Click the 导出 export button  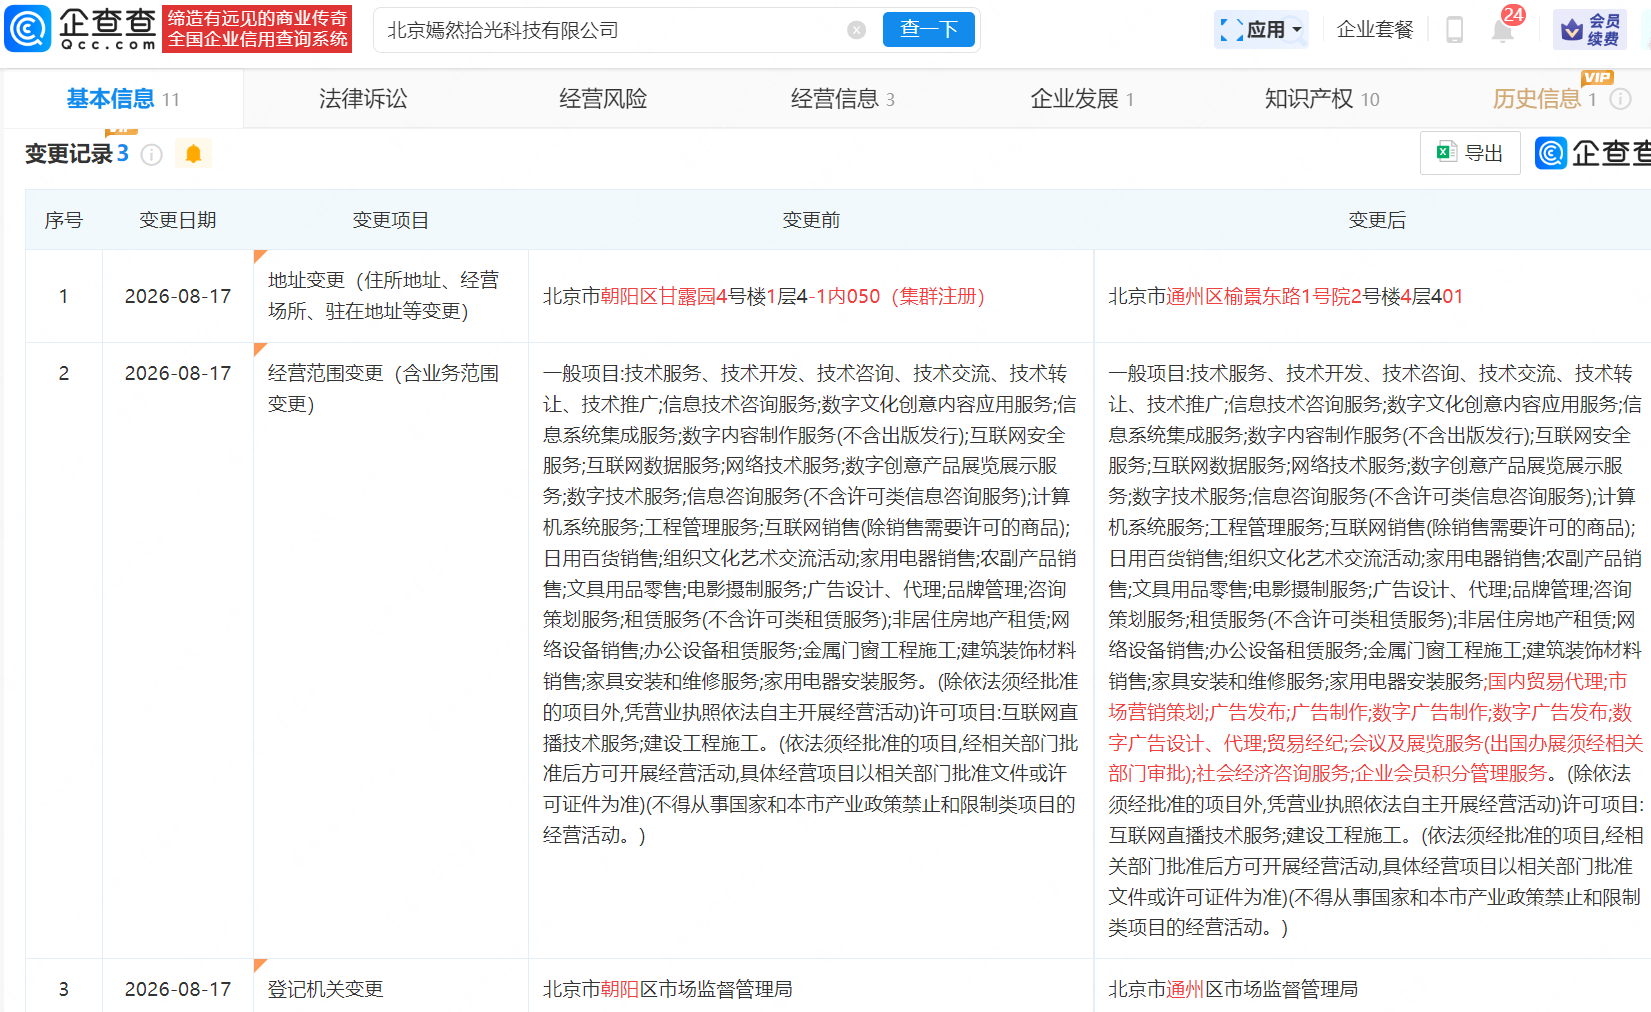click(x=1470, y=153)
